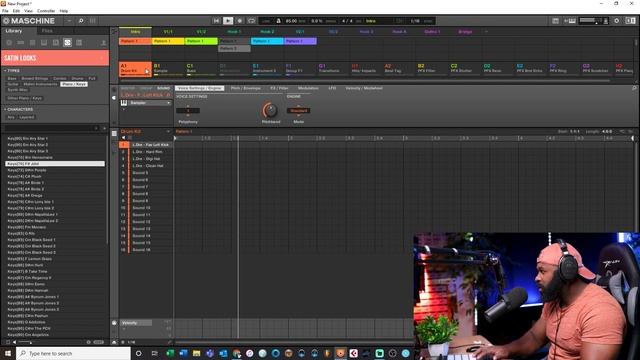
Task: Select the Bridge scene tab
Action: click(465, 31)
